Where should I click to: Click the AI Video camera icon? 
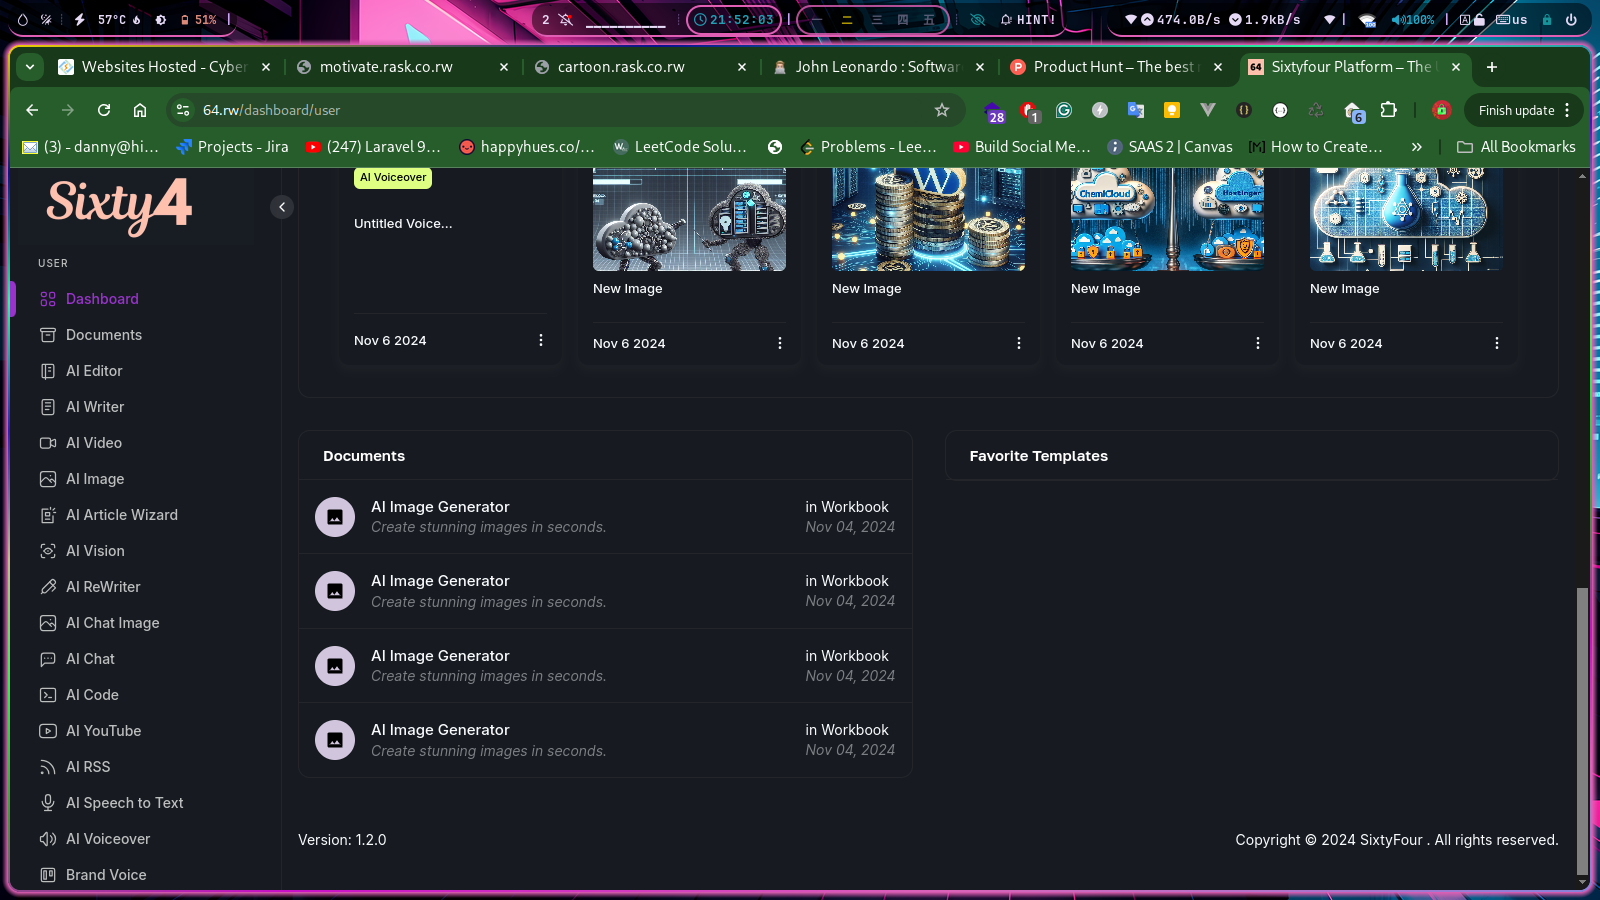click(48, 443)
